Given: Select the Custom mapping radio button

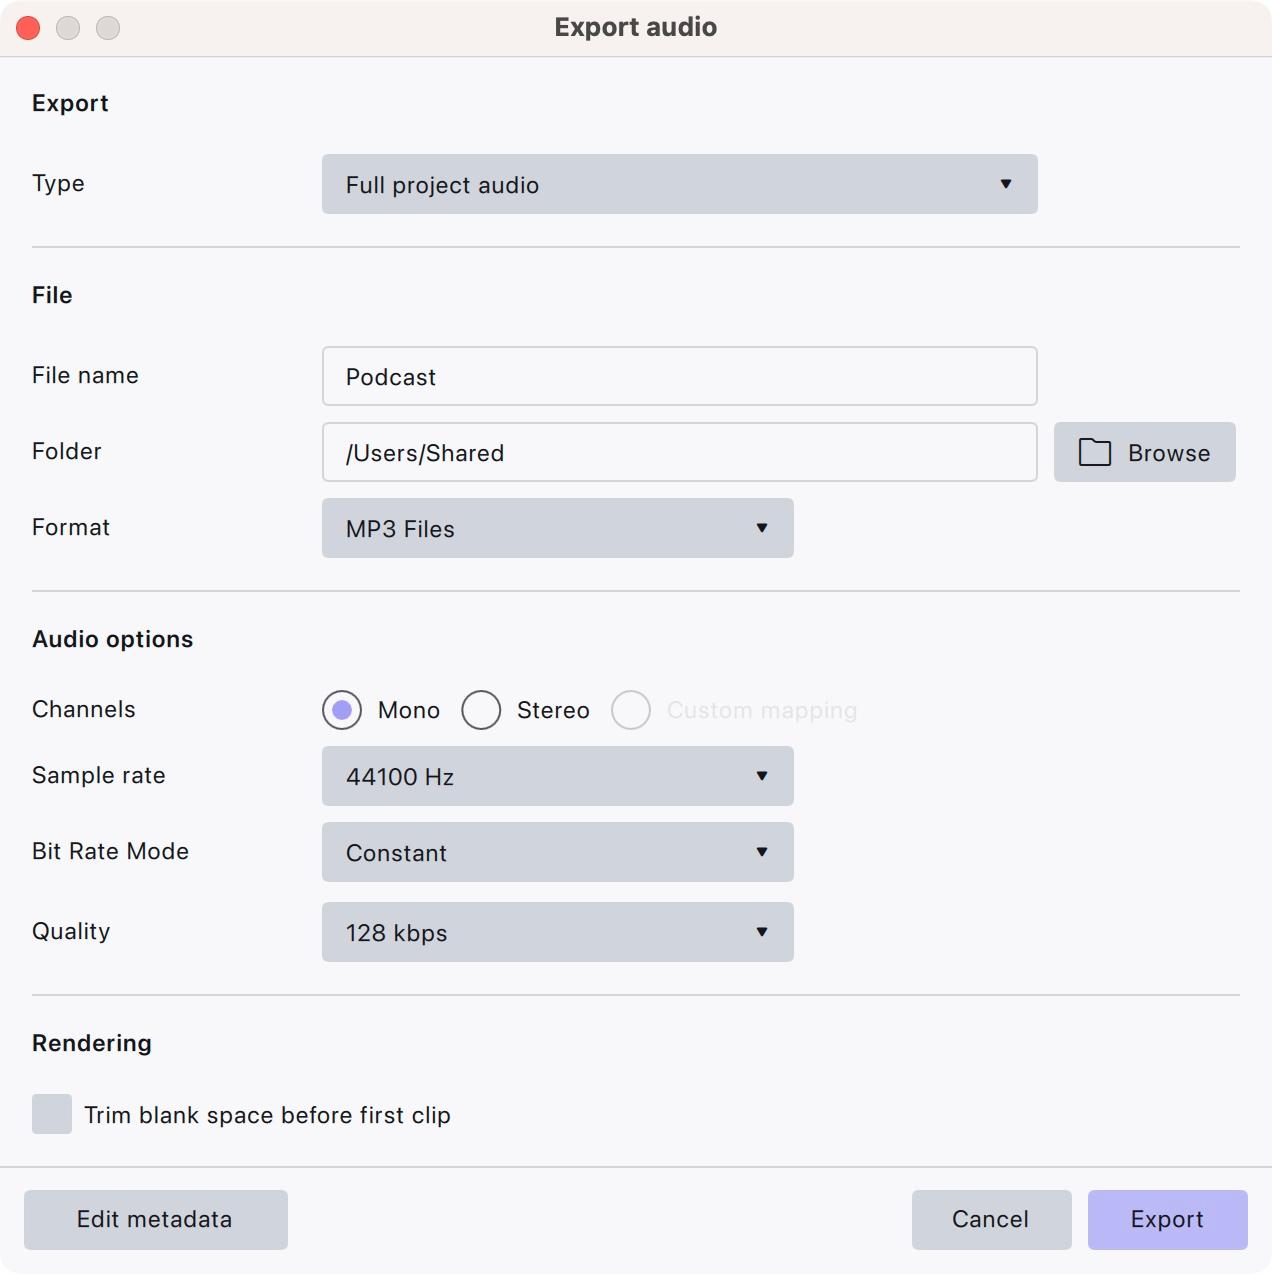Looking at the screenshot, I should point(631,710).
